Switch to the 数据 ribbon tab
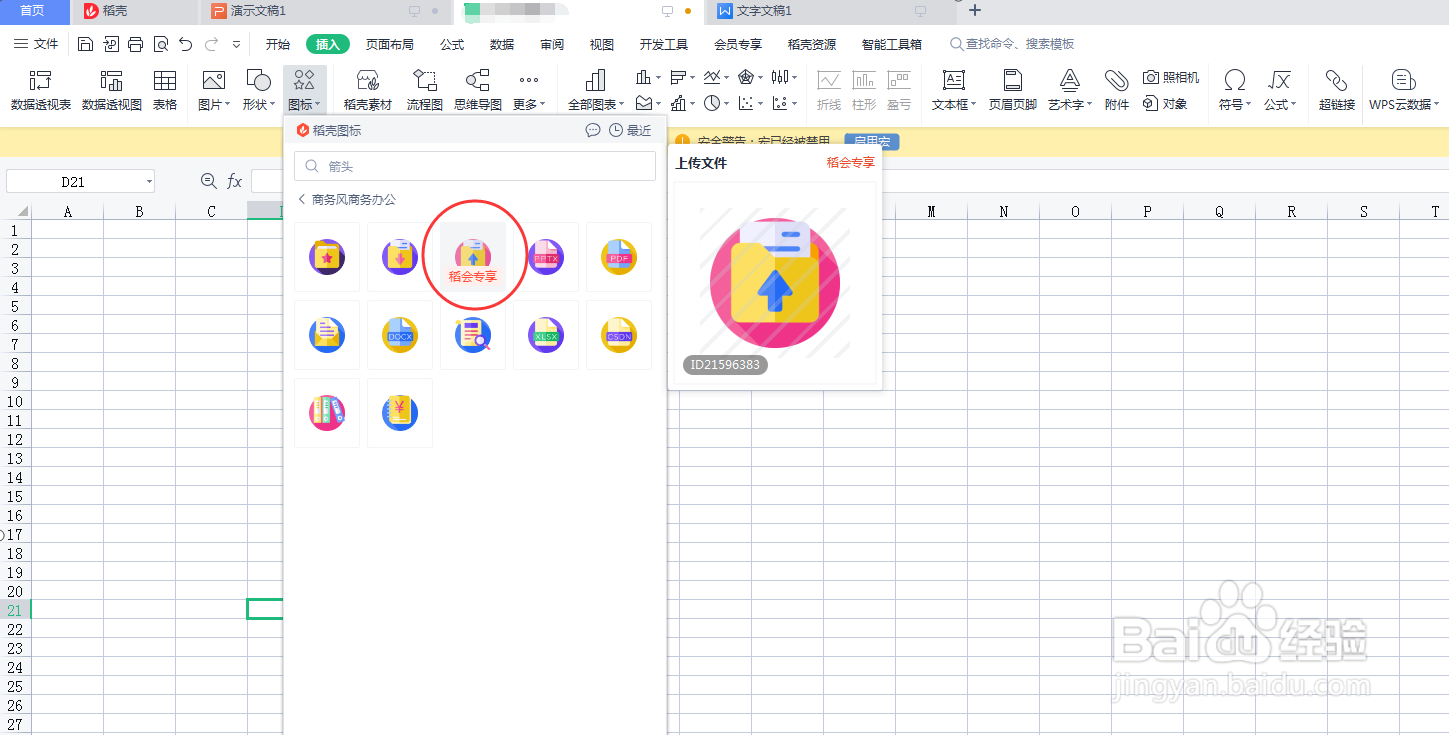Viewport: 1449px width, 735px height. [502, 44]
